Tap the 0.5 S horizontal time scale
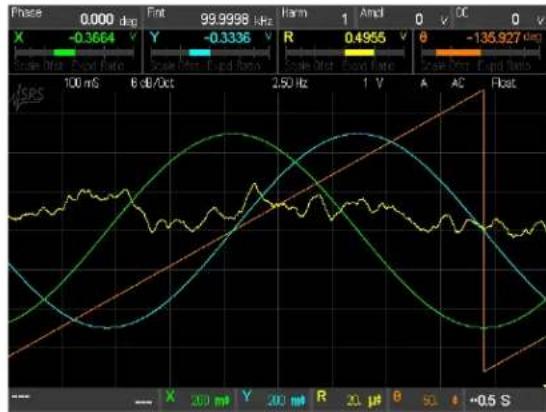 pos(490,401)
